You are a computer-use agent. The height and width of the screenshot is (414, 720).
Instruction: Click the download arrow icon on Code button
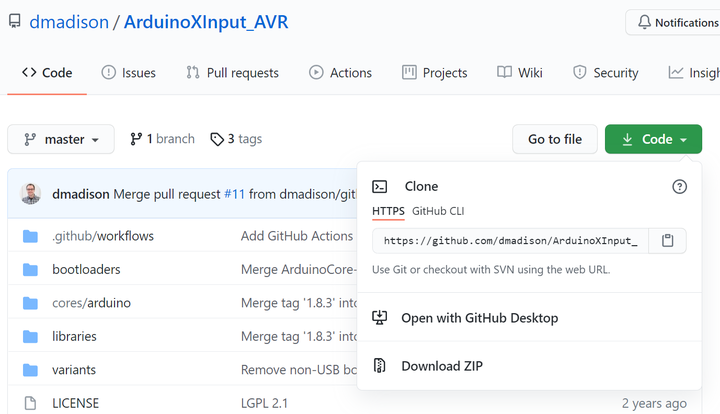pos(627,139)
